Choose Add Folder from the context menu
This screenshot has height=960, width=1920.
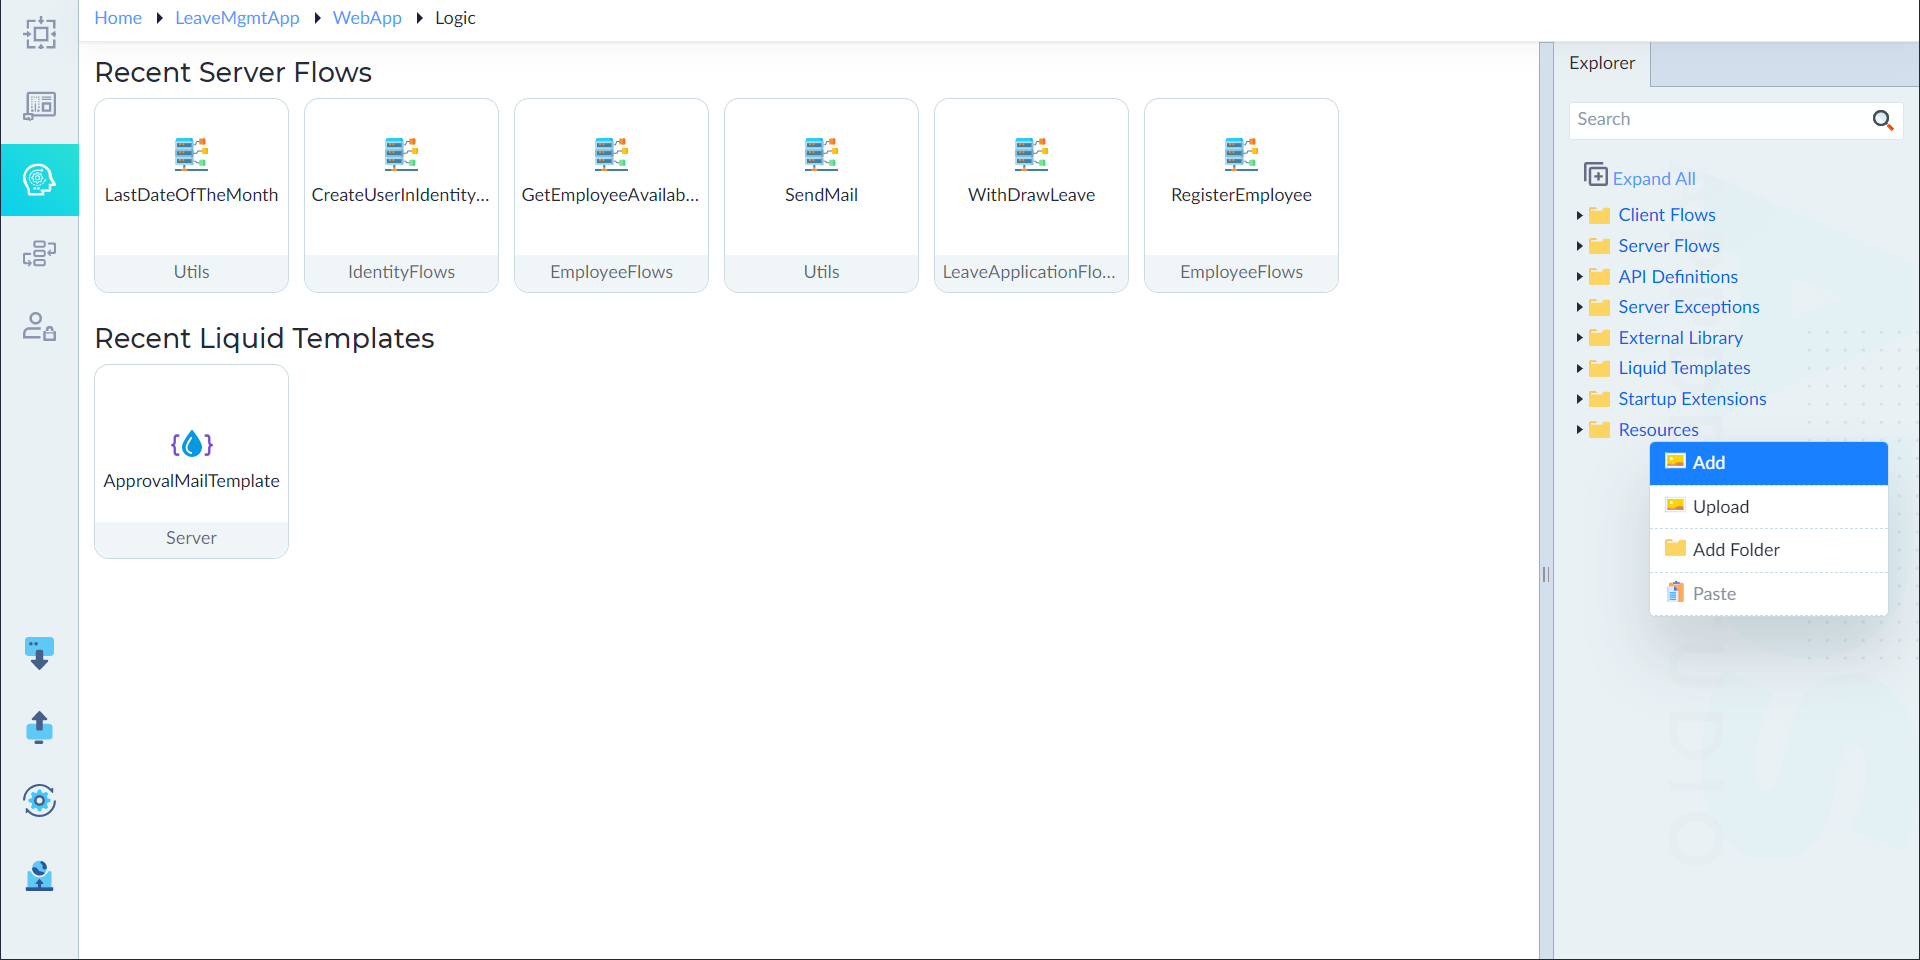click(1768, 550)
